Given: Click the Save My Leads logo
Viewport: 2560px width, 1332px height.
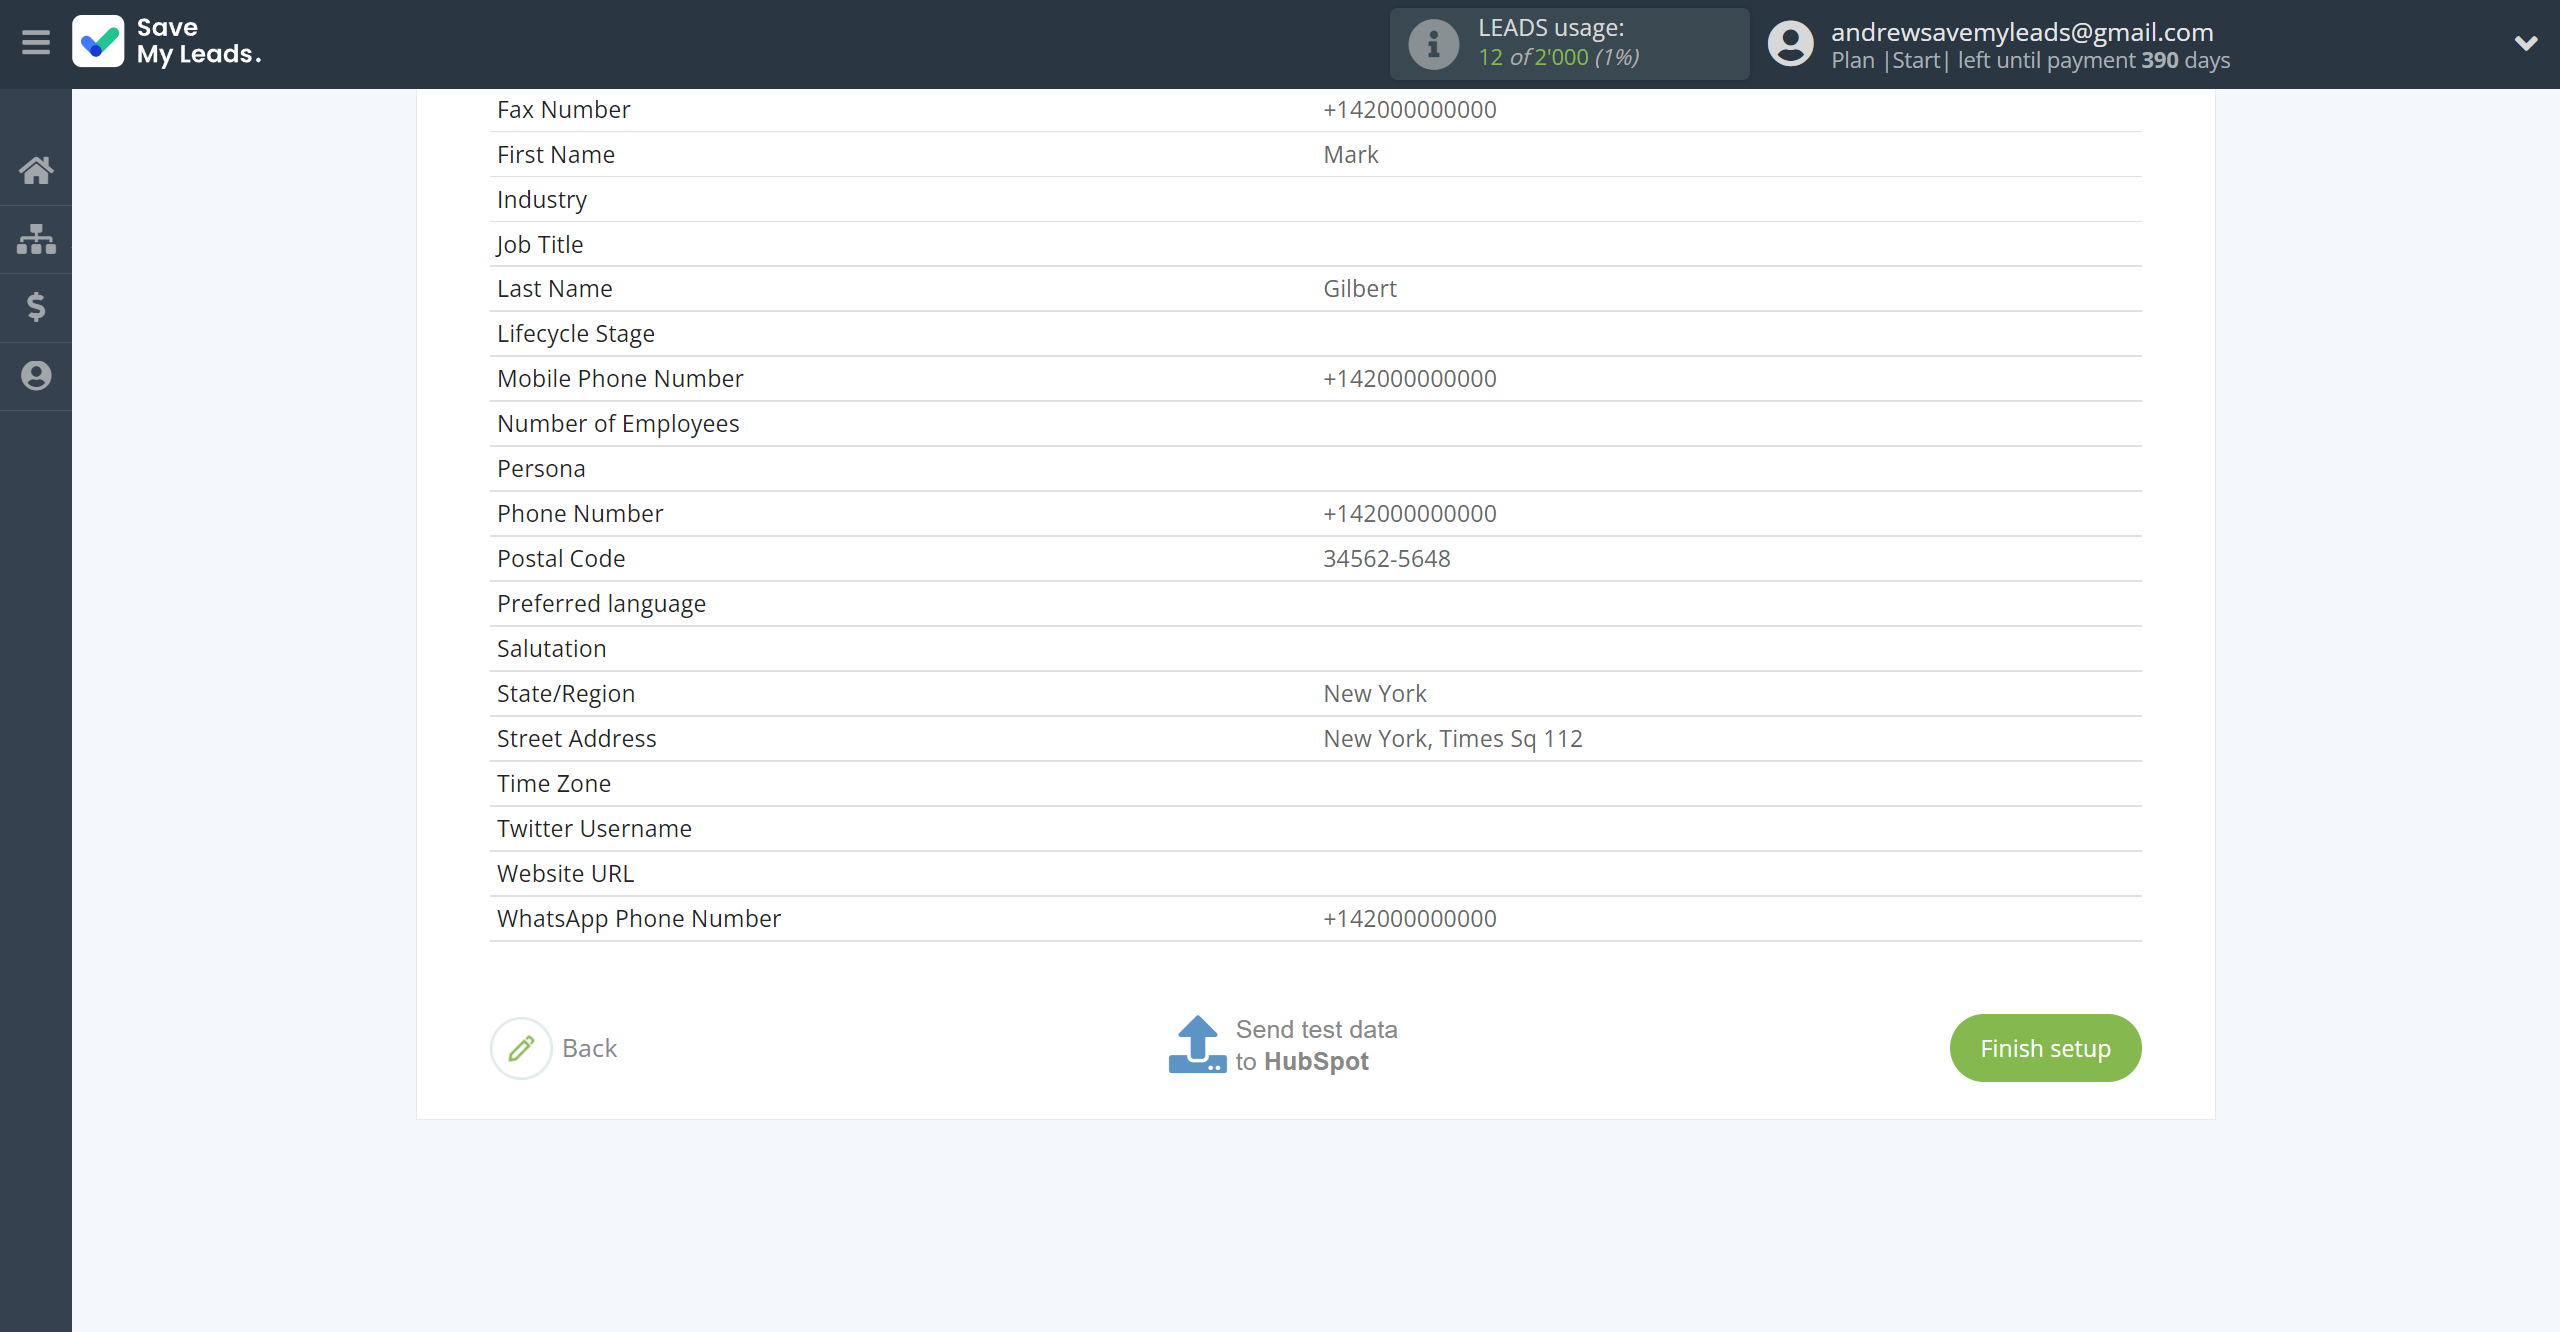Looking at the screenshot, I should [167, 42].
